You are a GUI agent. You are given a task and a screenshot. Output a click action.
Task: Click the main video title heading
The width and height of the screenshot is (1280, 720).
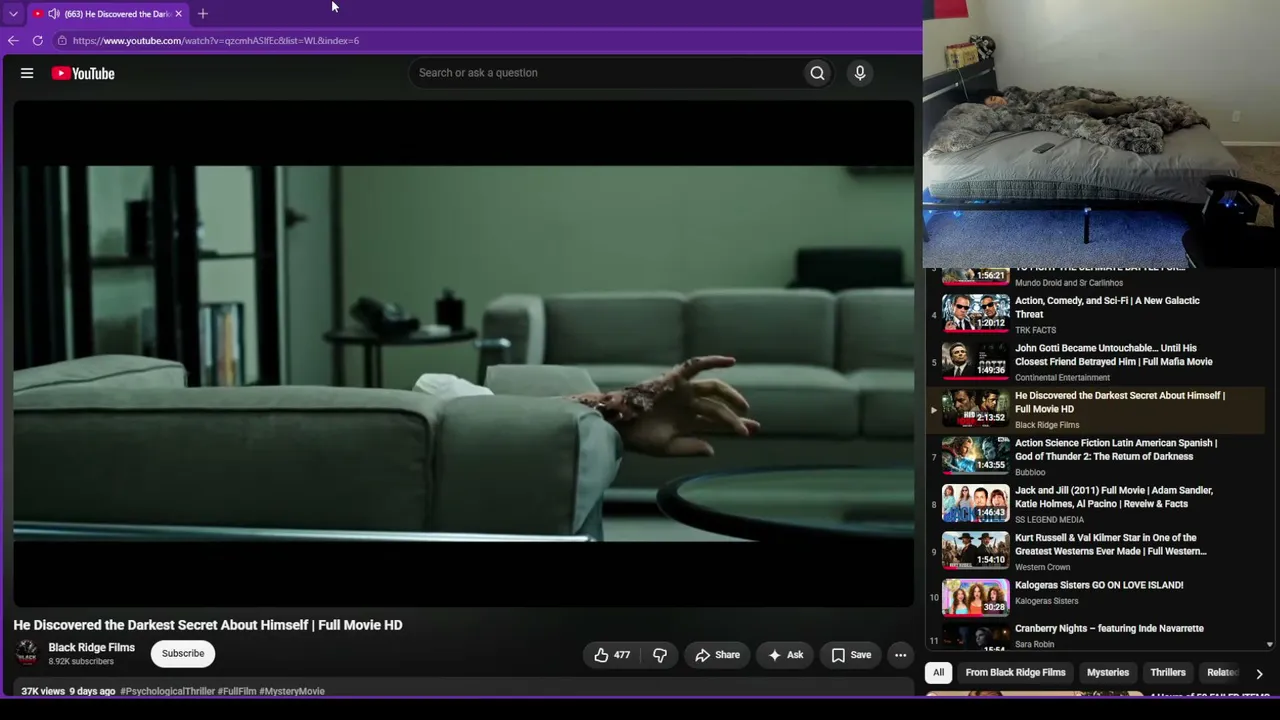click(x=208, y=625)
